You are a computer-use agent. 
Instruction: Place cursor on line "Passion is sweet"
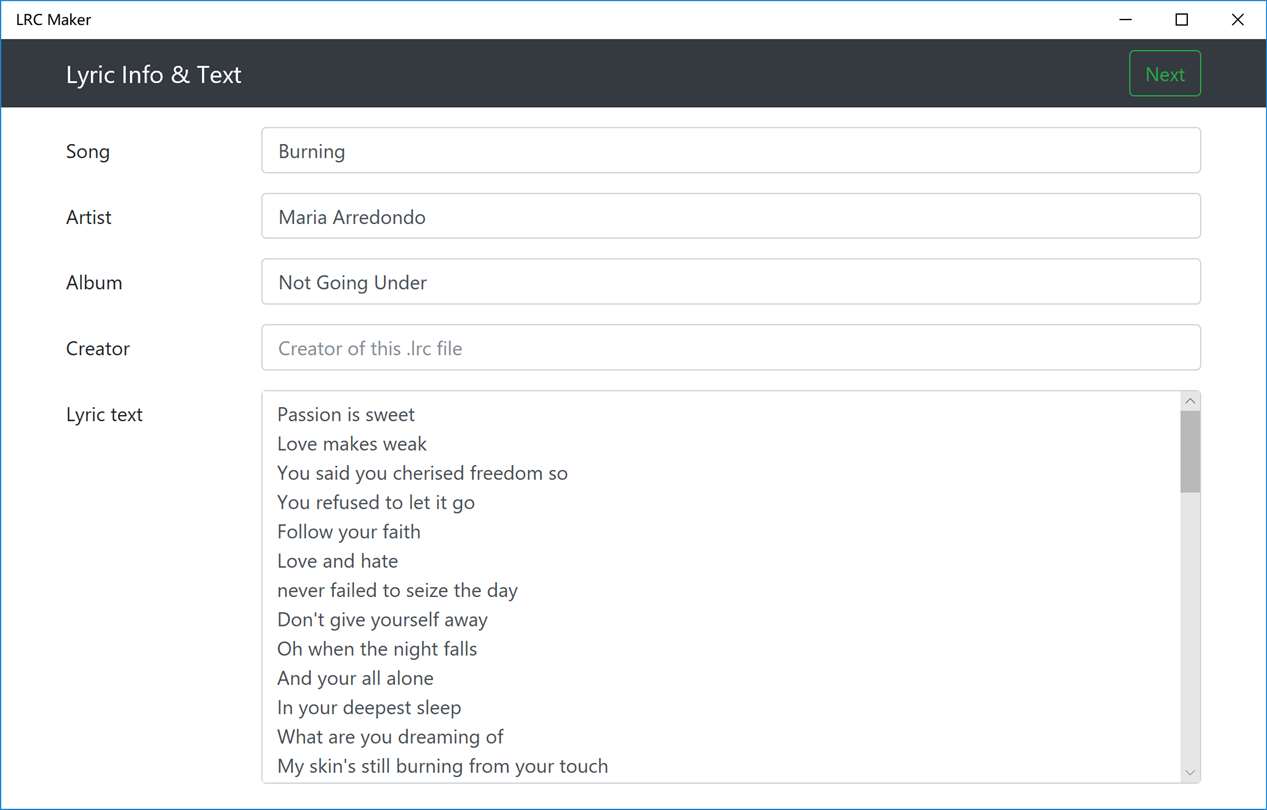(x=346, y=414)
